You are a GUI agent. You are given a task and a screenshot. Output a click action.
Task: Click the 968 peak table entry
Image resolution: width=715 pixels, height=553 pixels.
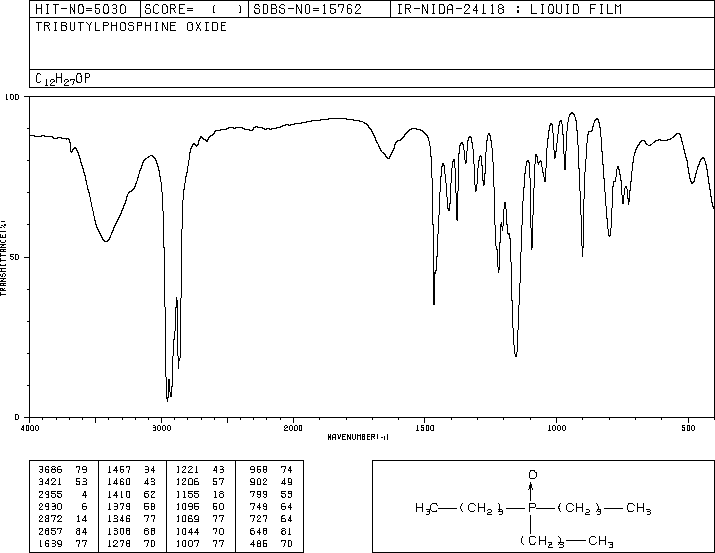(259, 470)
